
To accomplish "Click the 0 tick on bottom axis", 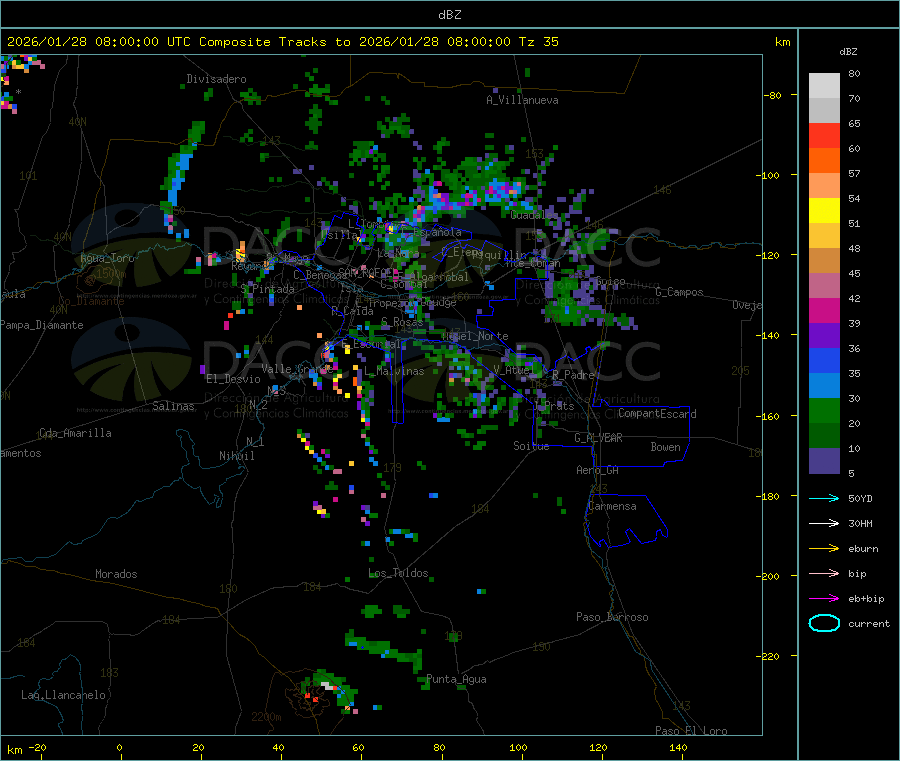I will pyautogui.click(x=119, y=748).
